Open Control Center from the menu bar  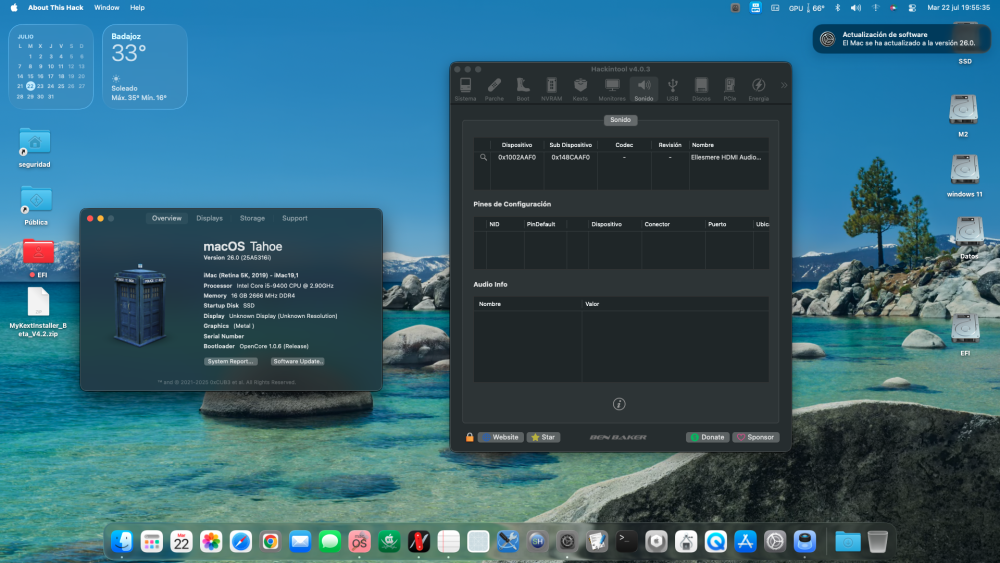click(x=912, y=8)
